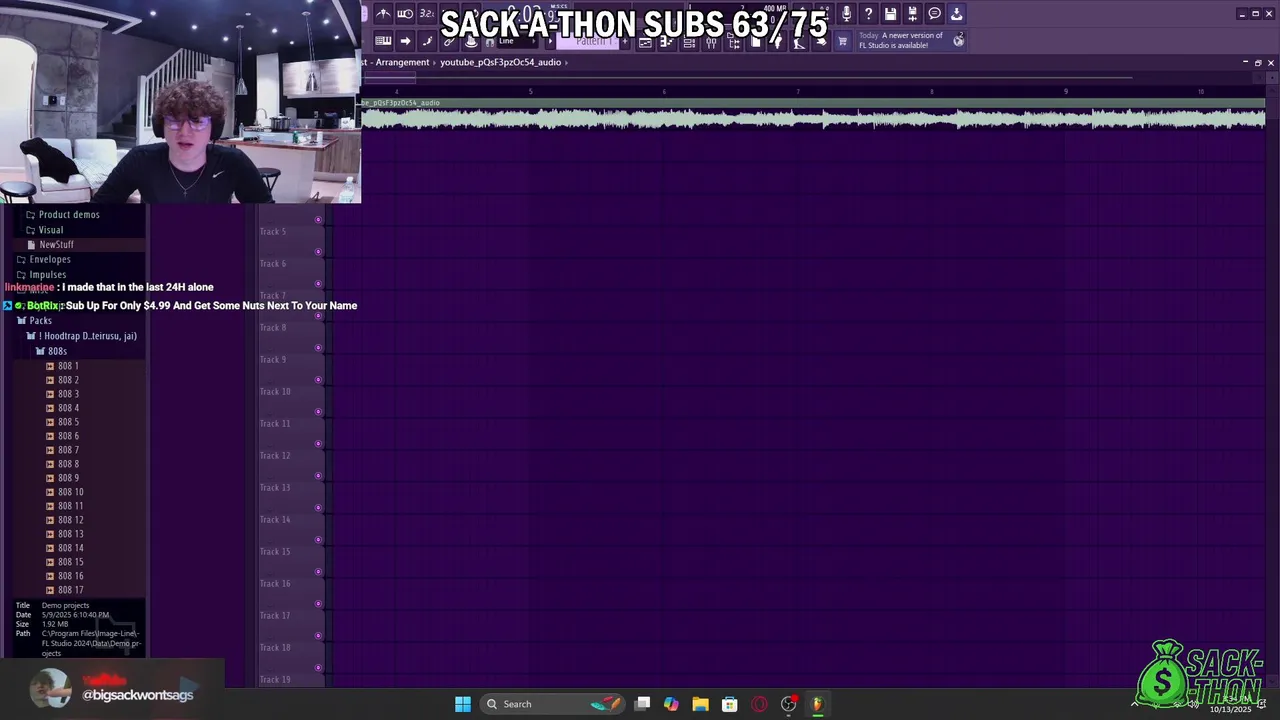
Task: Mute Track 6 with its dot
Action: coord(318,284)
